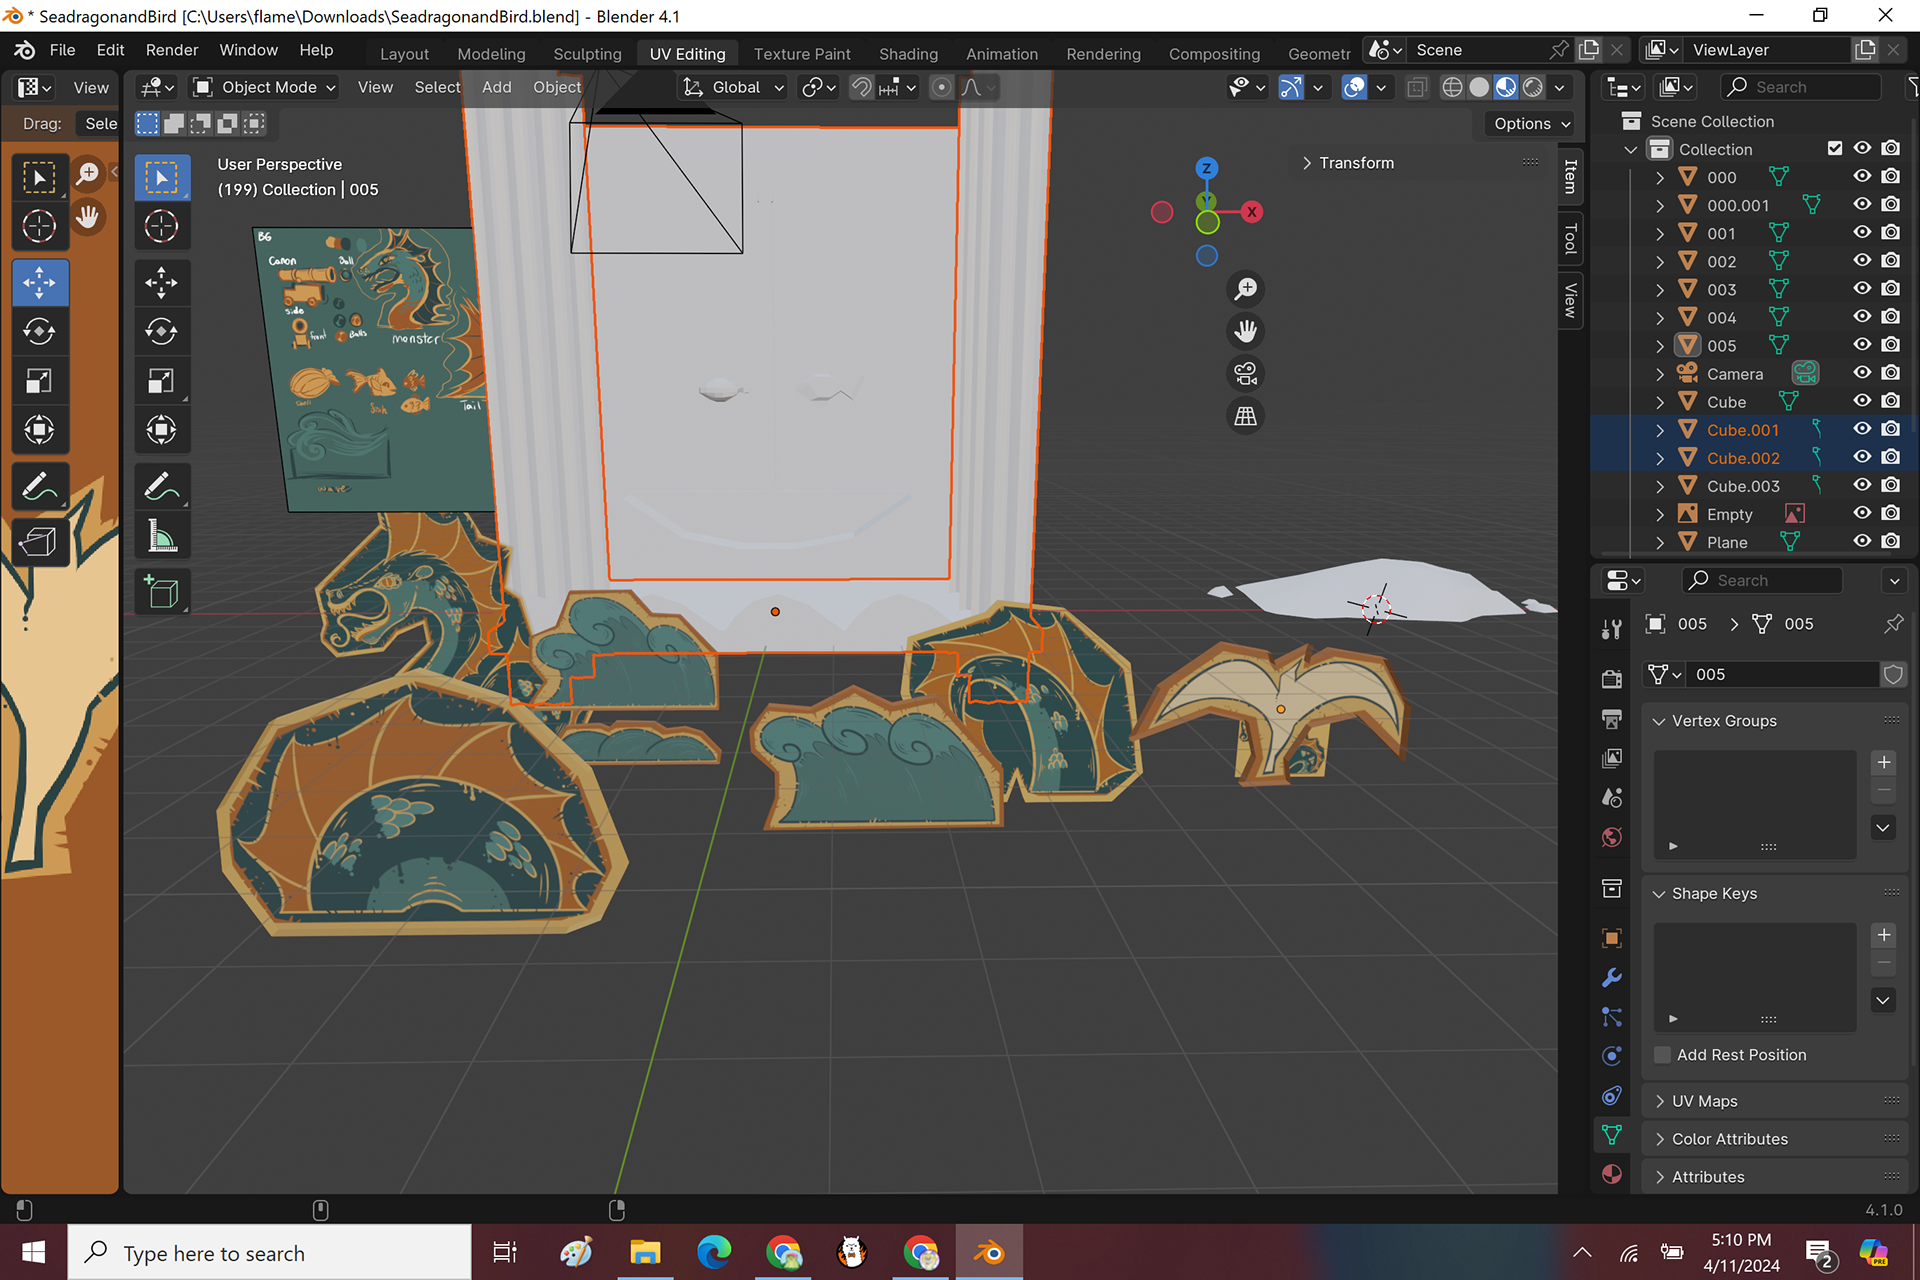Hide the Camera in viewport
Screen dimensions: 1920x1280
[1862, 372]
